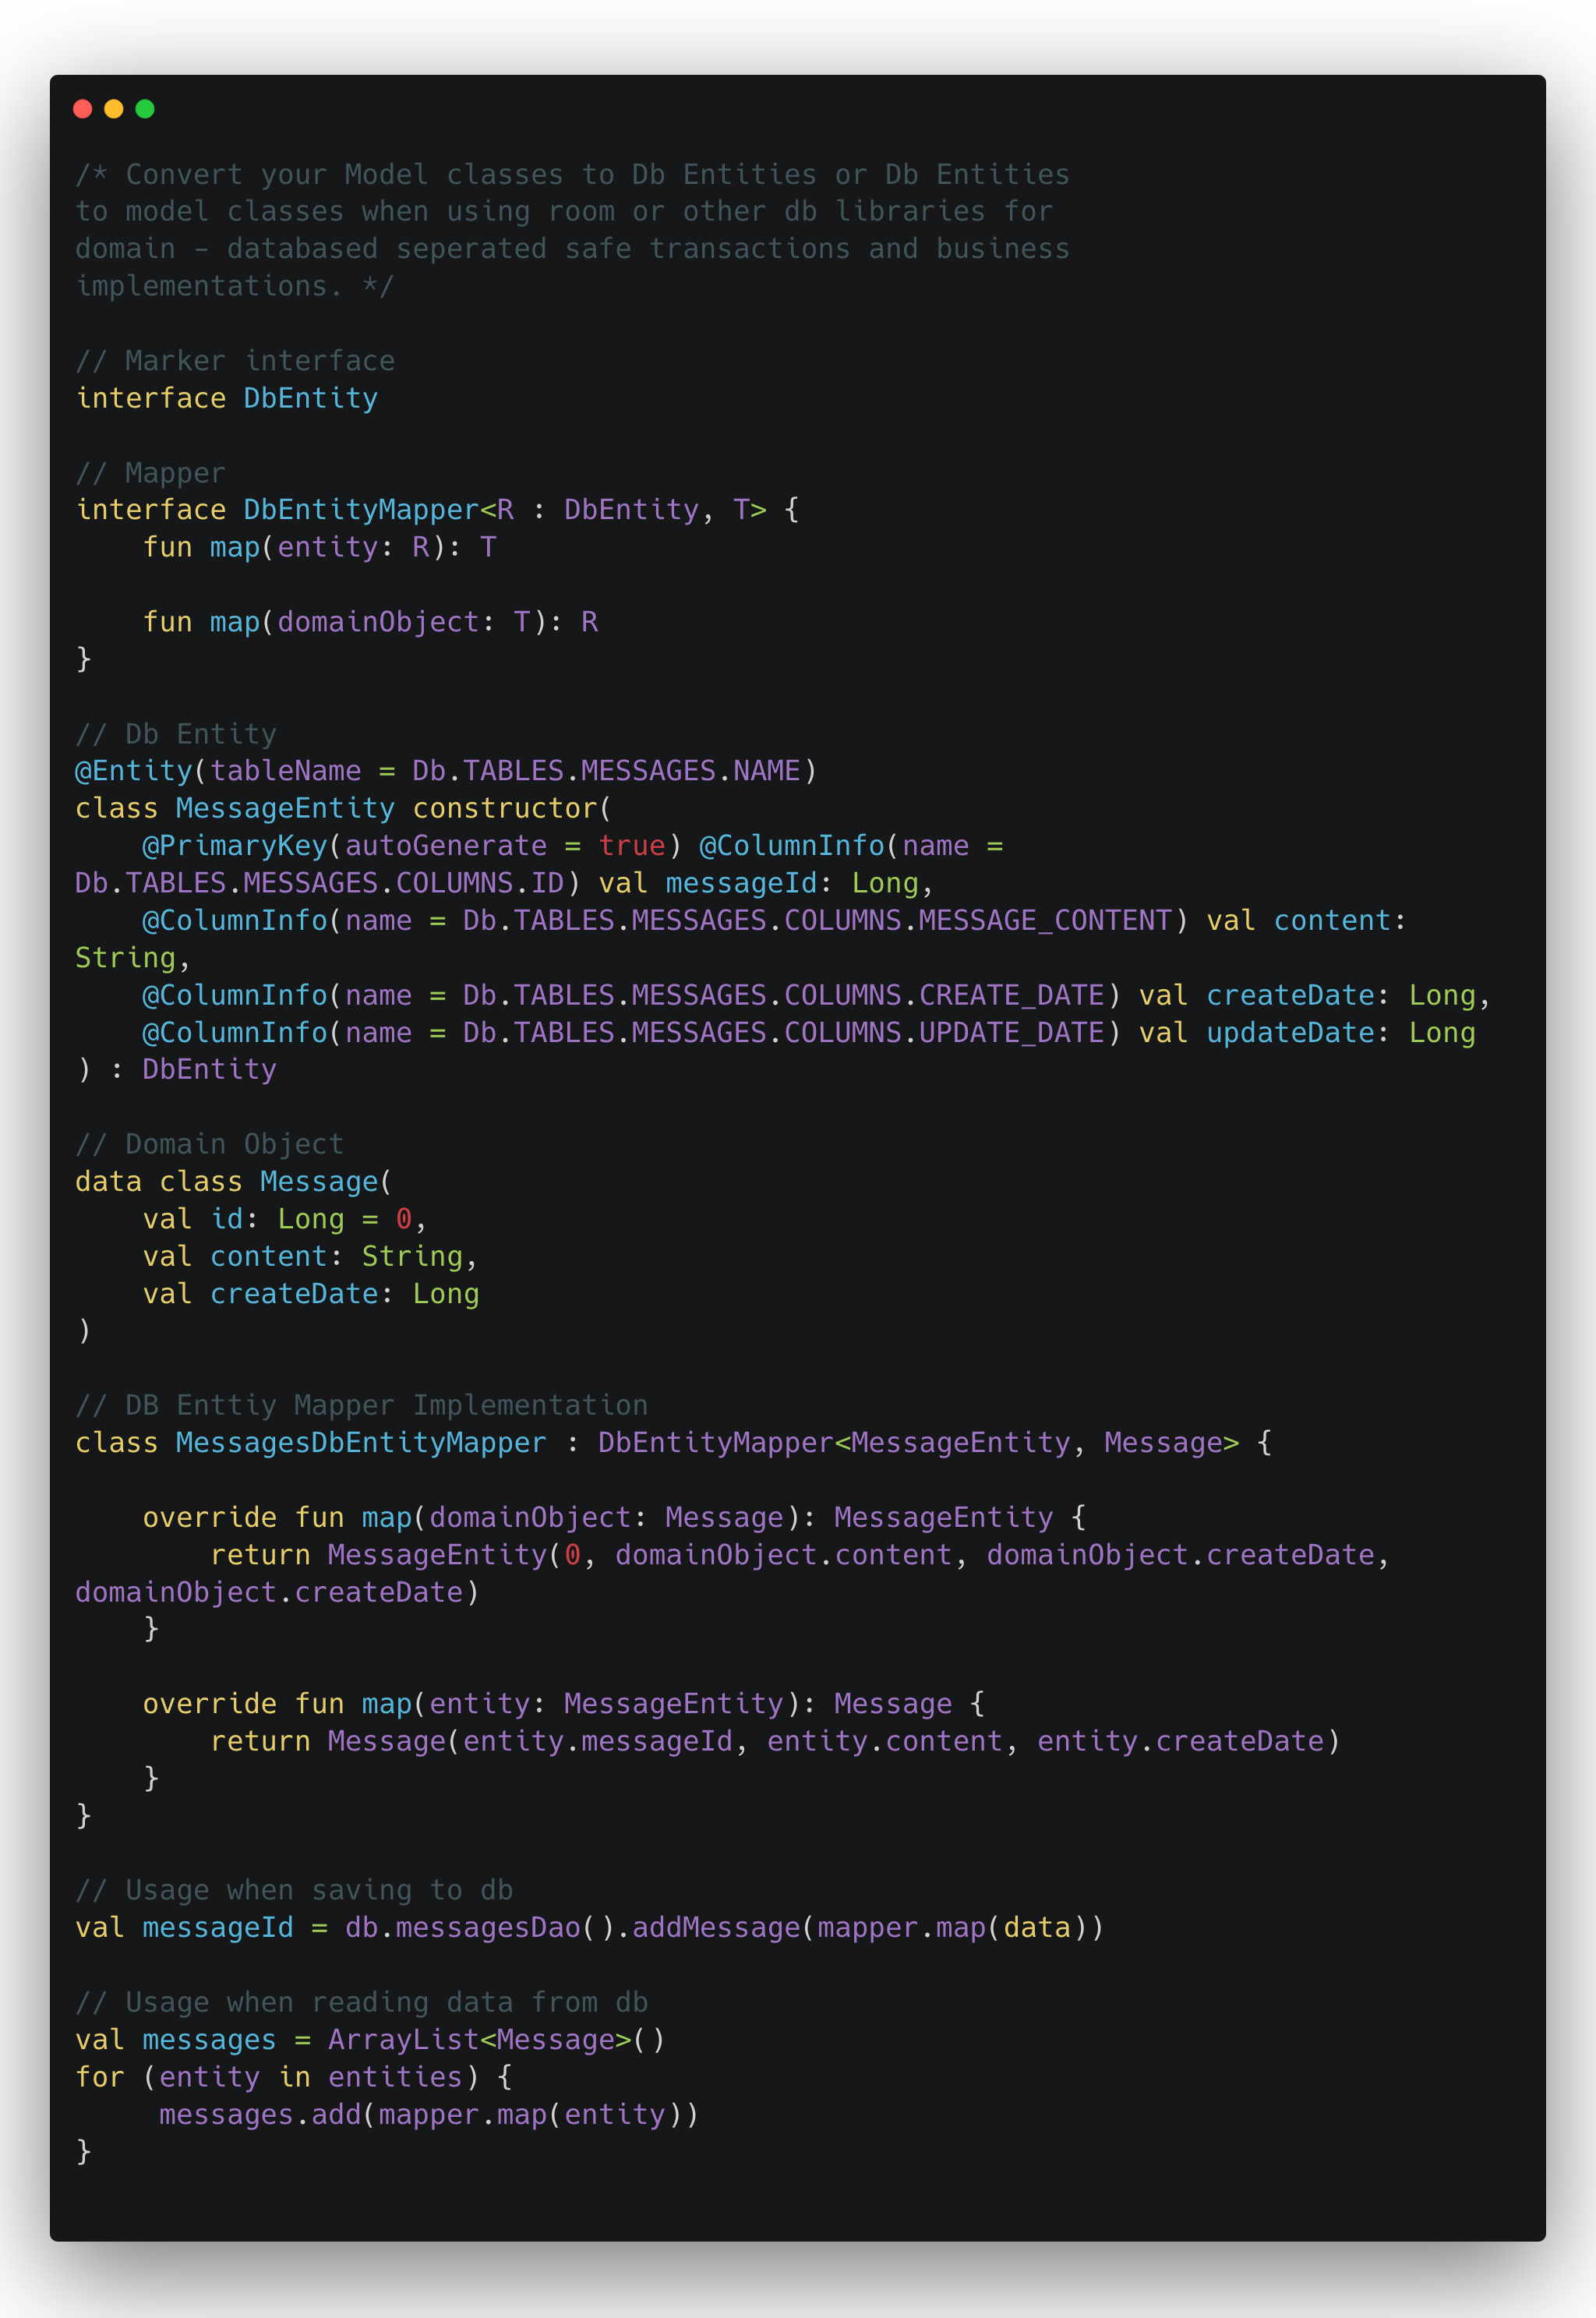Click entity.messageId in the return statement
Image resolution: width=1596 pixels, height=2318 pixels.
click(x=597, y=1742)
